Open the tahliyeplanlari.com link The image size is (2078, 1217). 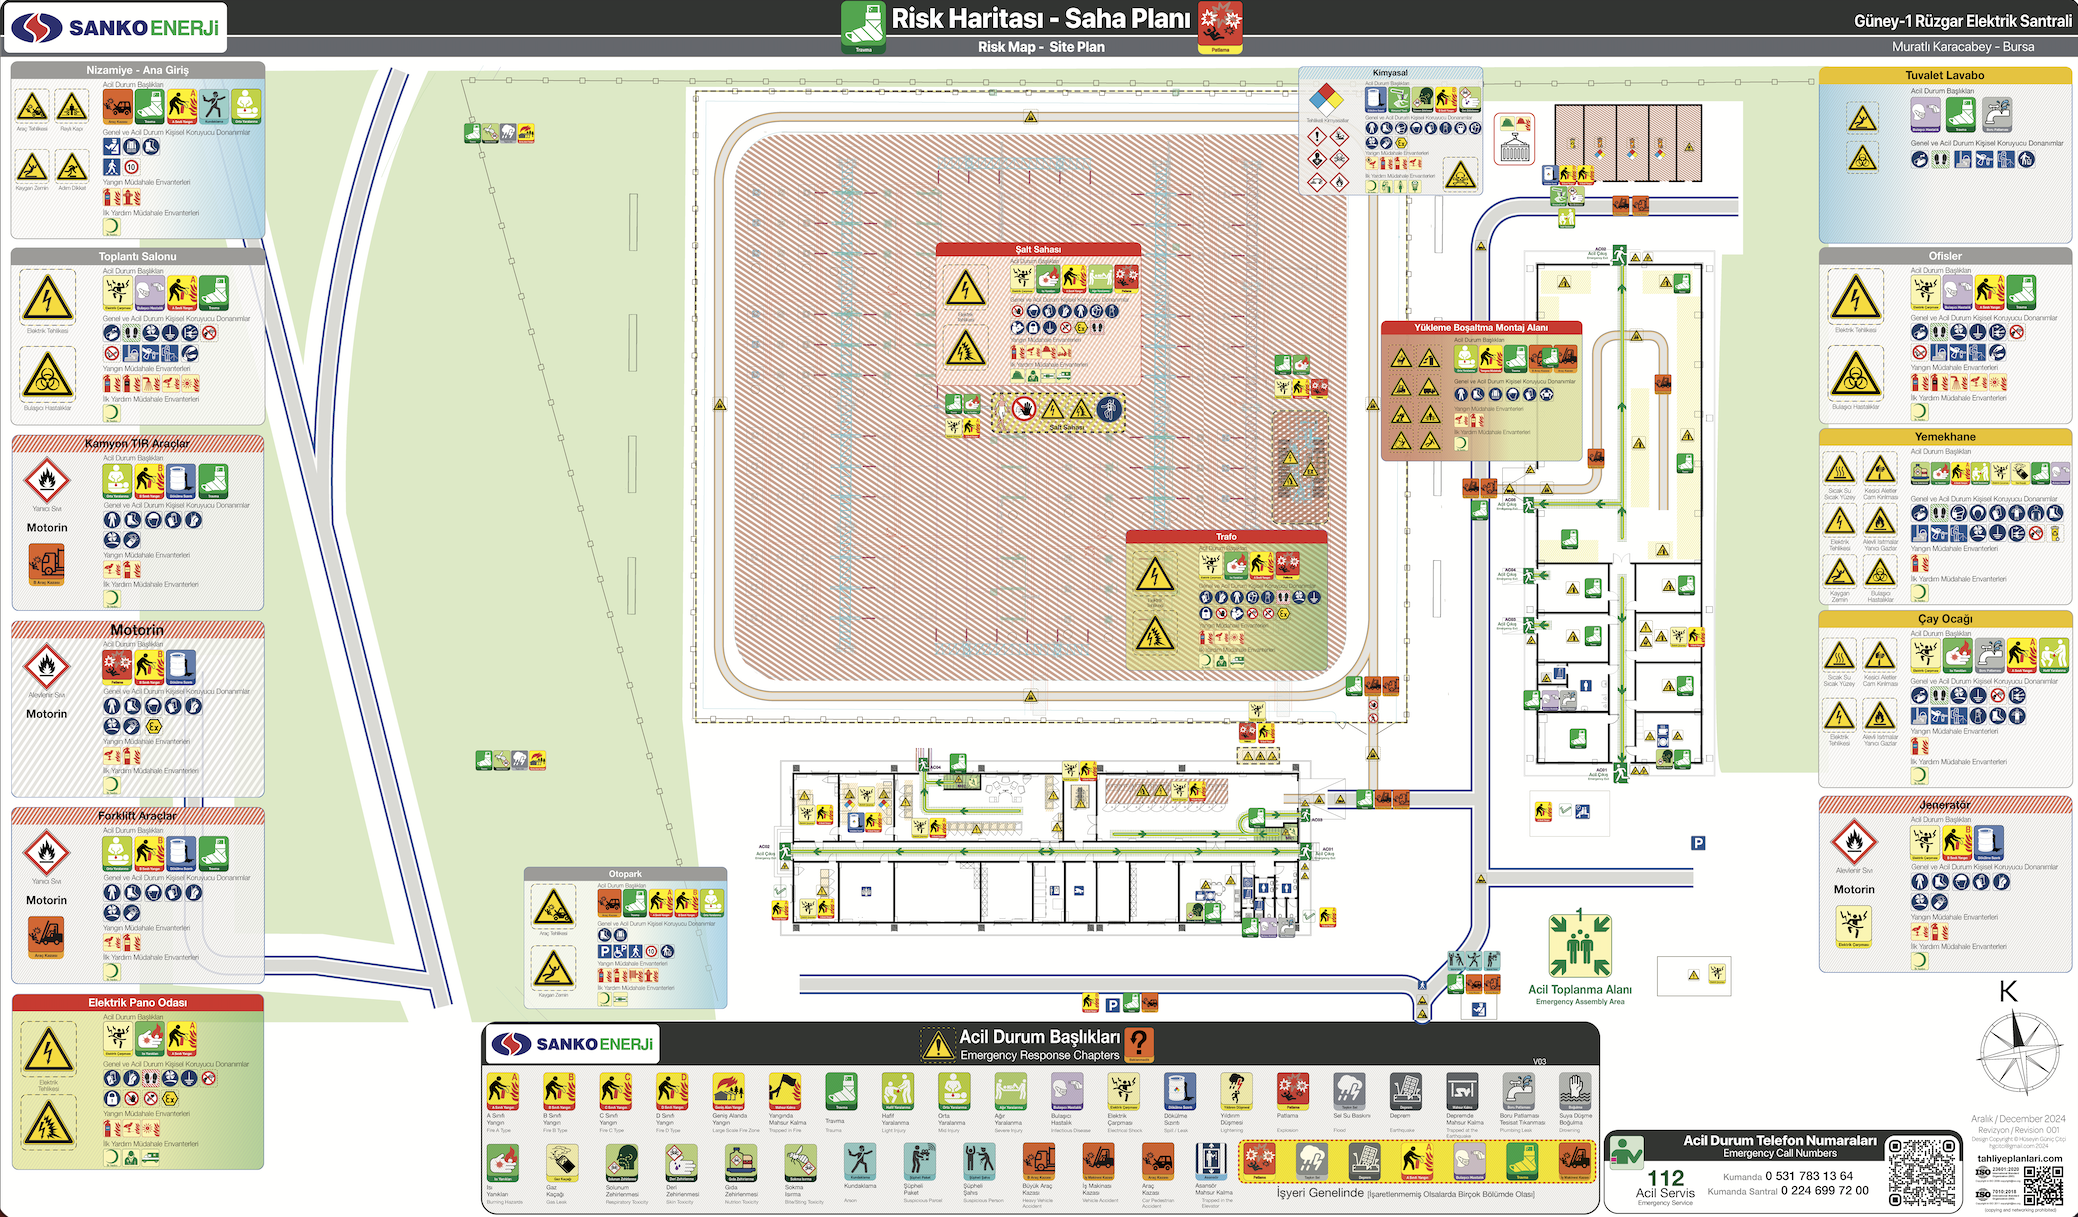[x=2019, y=1158]
